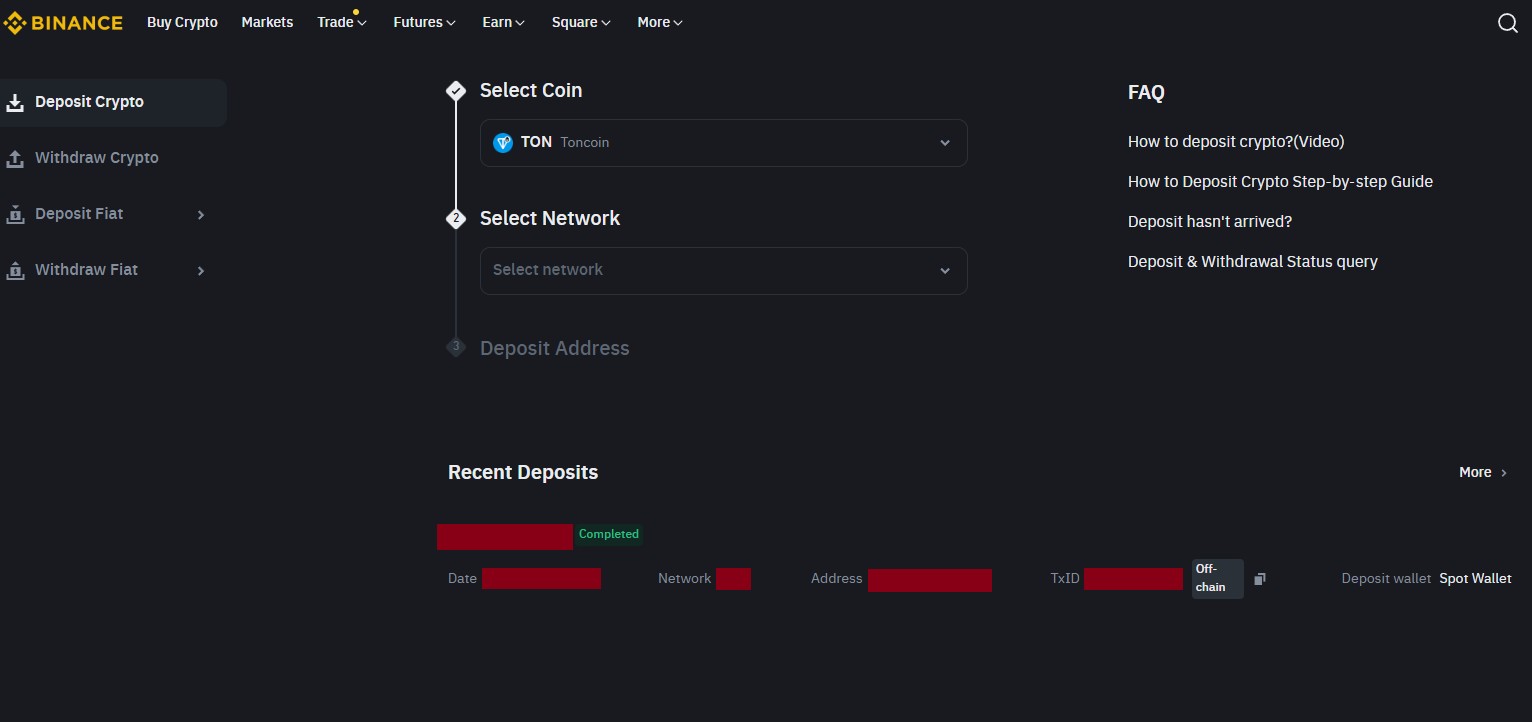
Task: Open 'How to deposit crypto?(Video)' link
Action: (1236, 142)
